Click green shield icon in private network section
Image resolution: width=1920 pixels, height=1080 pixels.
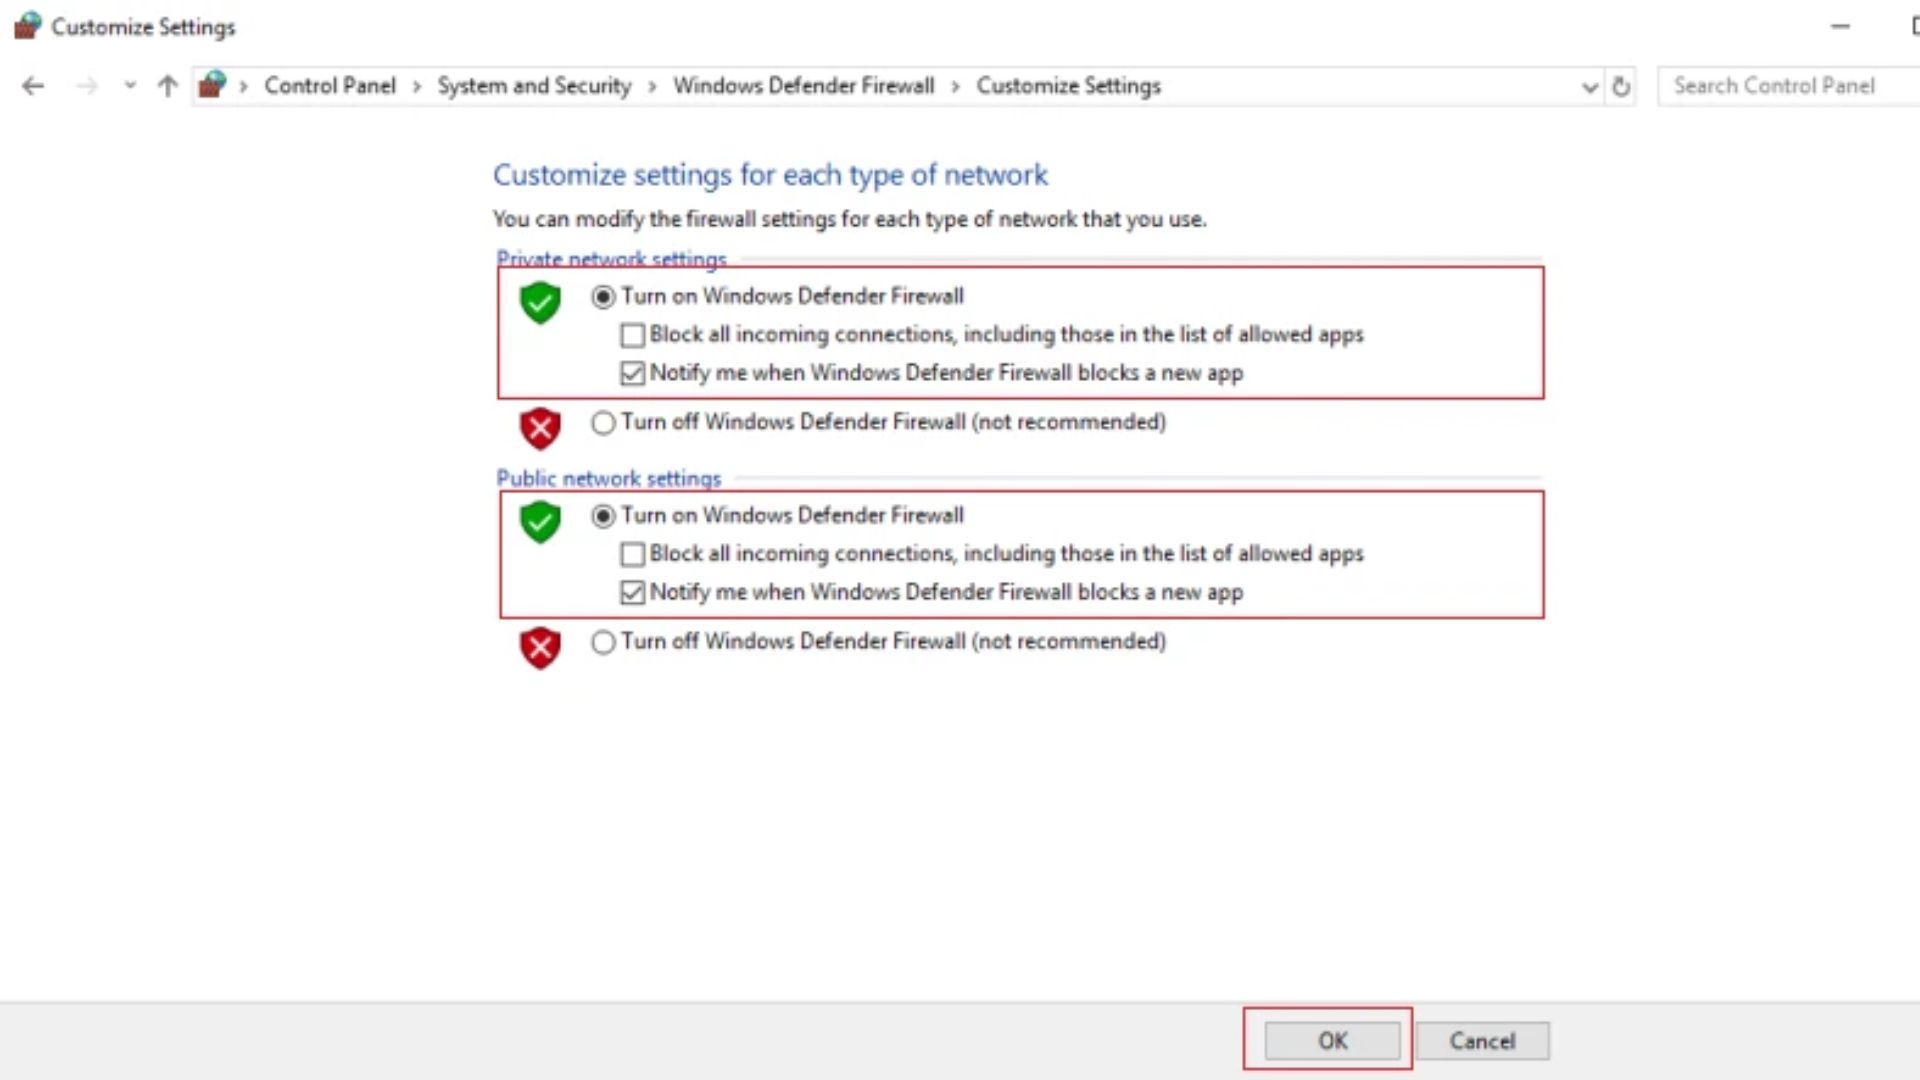point(540,302)
